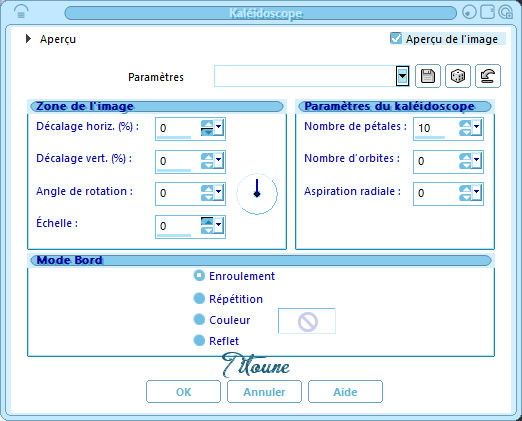Click the reset to default arrow icon
Screen dimensions: 522x421
(488, 76)
